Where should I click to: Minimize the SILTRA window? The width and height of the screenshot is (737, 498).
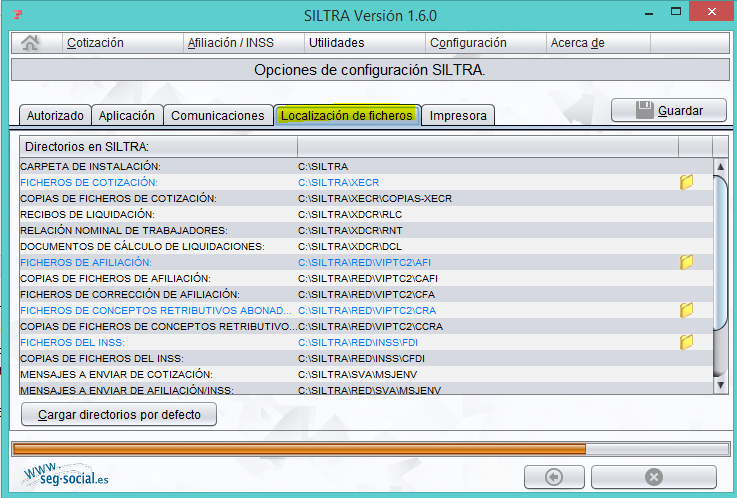pyautogui.click(x=650, y=13)
